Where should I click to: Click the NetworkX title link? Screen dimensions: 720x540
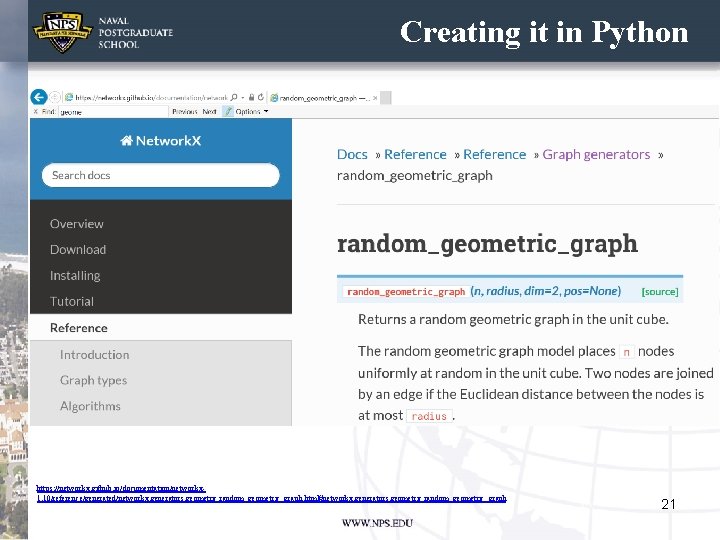point(169,141)
